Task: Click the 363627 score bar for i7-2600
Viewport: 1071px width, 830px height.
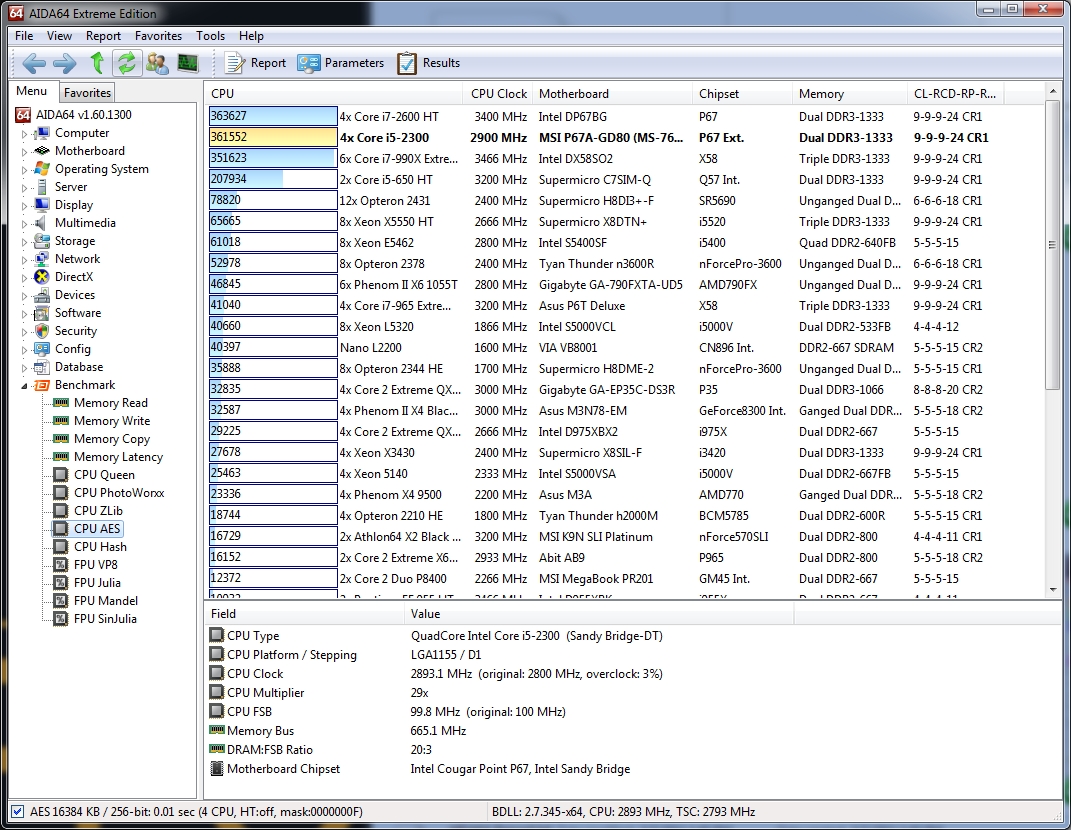Action: [272, 117]
